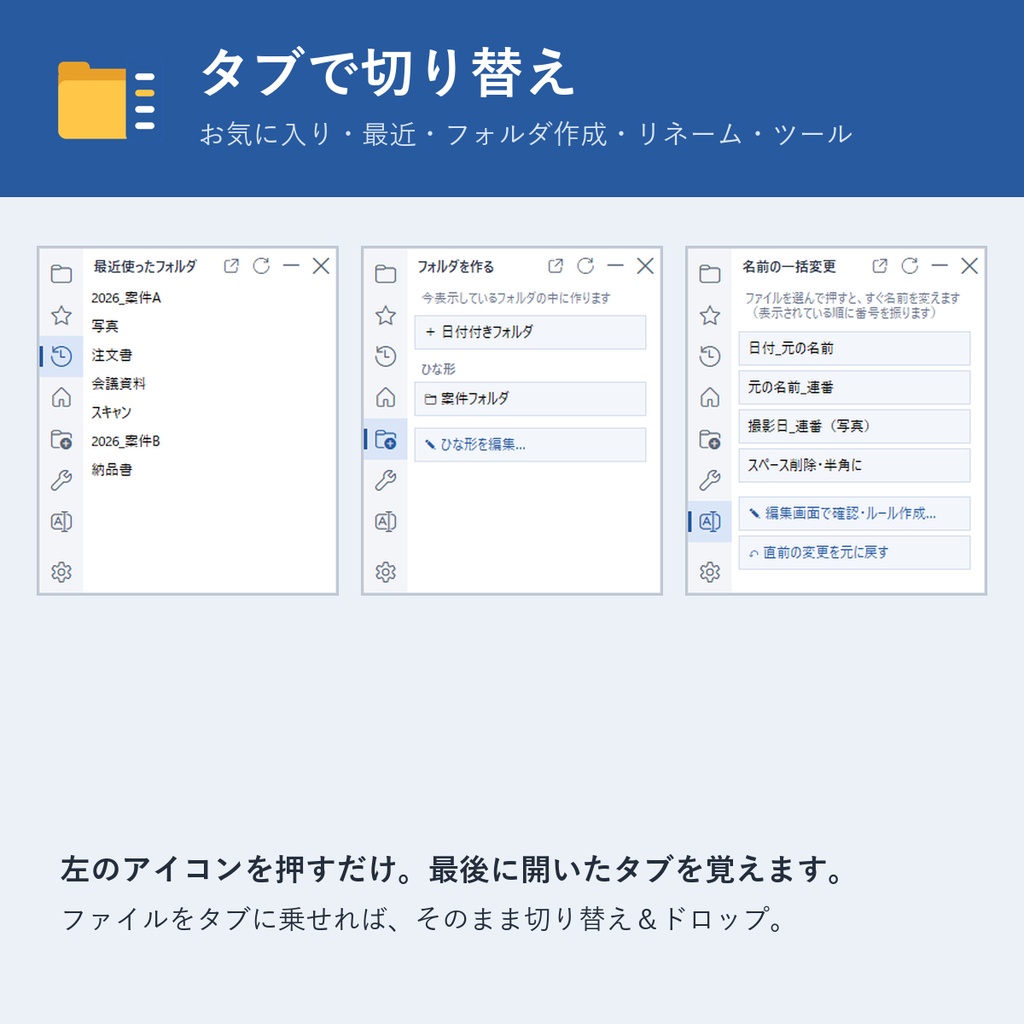This screenshot has height=1024, width=1024.
Task: Pop out the 名前の一括変更 panel
Action: pyautogui.click(x=880, y=266)
